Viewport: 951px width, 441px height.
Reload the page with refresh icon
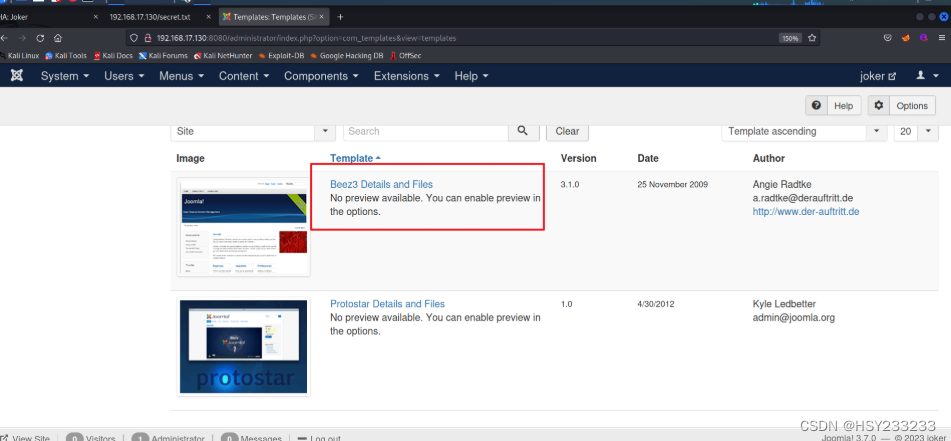(40, 38)
